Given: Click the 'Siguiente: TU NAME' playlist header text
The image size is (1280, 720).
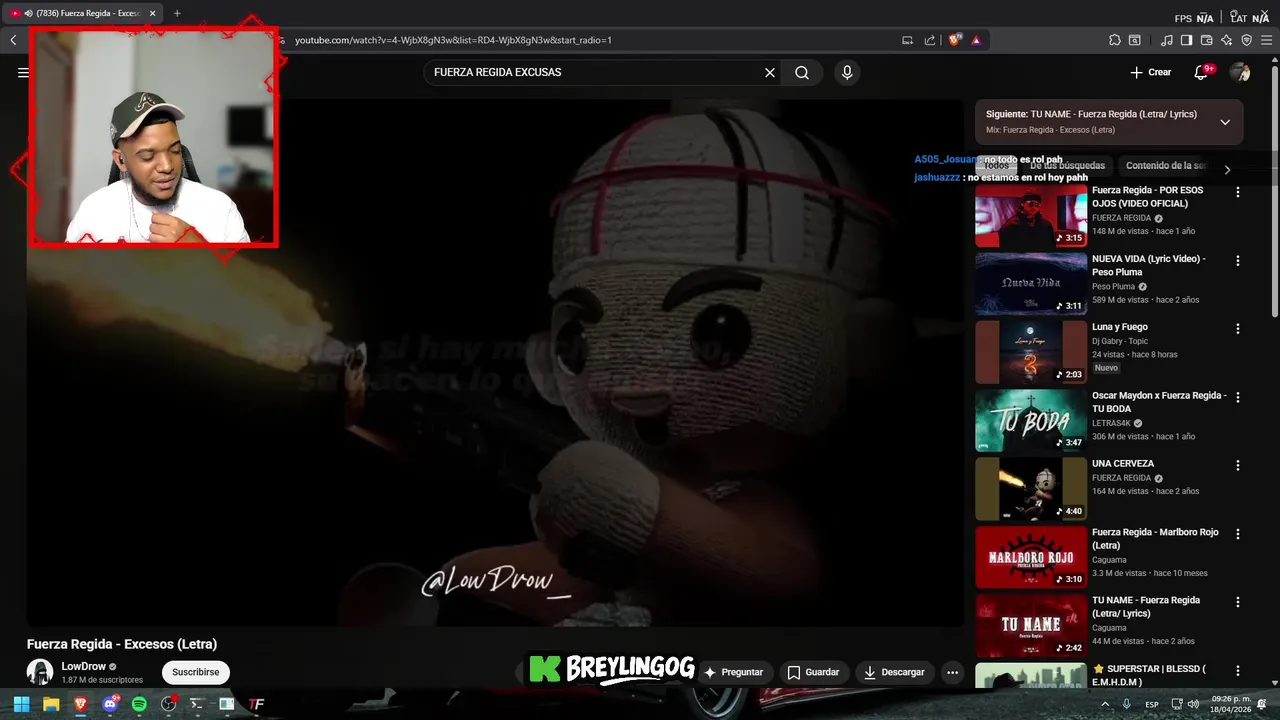Looking at the screenshot, I should [1091, 114].
